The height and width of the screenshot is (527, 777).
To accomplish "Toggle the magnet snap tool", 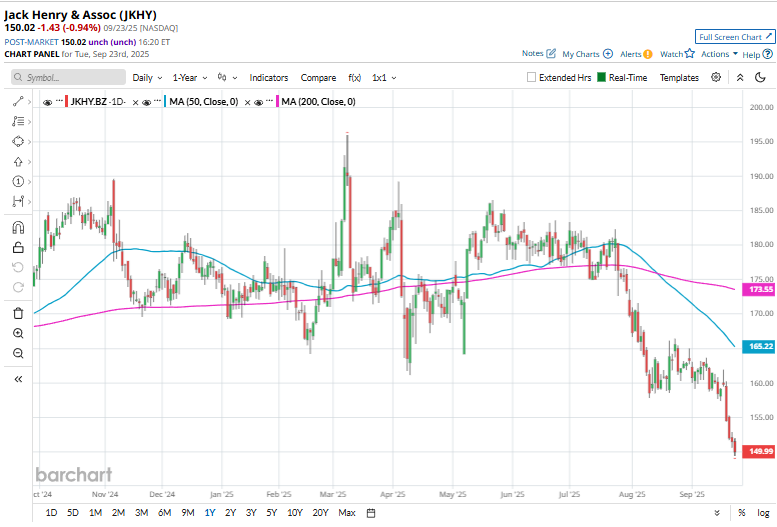I will point(18,228).
